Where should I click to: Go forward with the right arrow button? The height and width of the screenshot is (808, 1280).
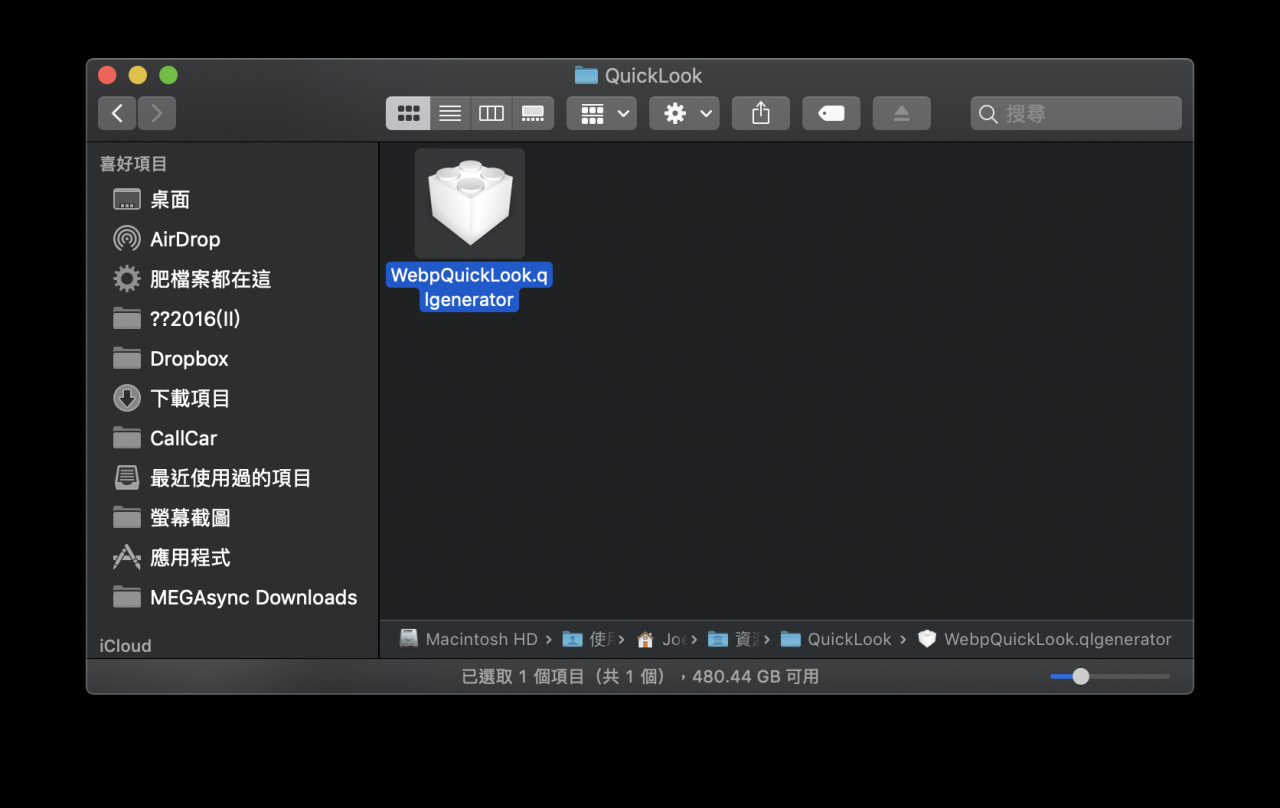[x=157, y=113]
